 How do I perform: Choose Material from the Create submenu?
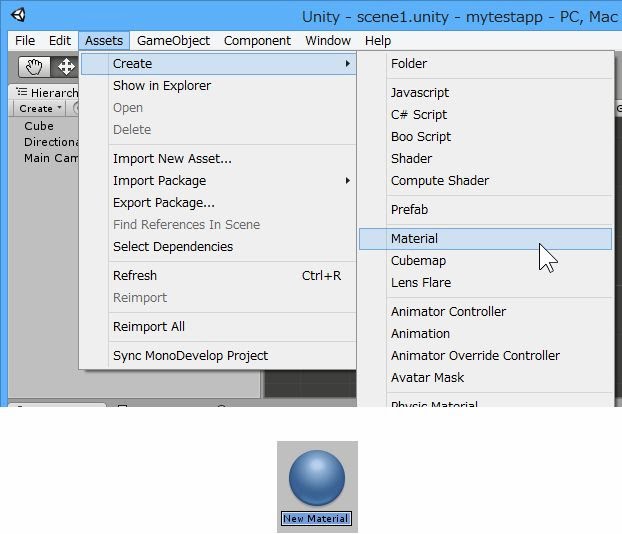[414, 239]
